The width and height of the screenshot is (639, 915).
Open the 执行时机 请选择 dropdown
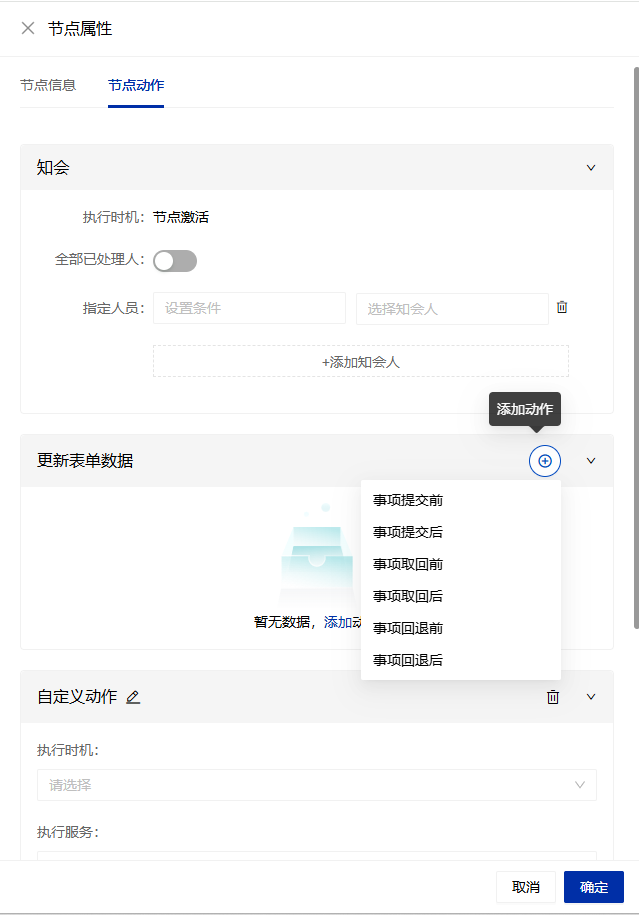(x=316, y=785)
